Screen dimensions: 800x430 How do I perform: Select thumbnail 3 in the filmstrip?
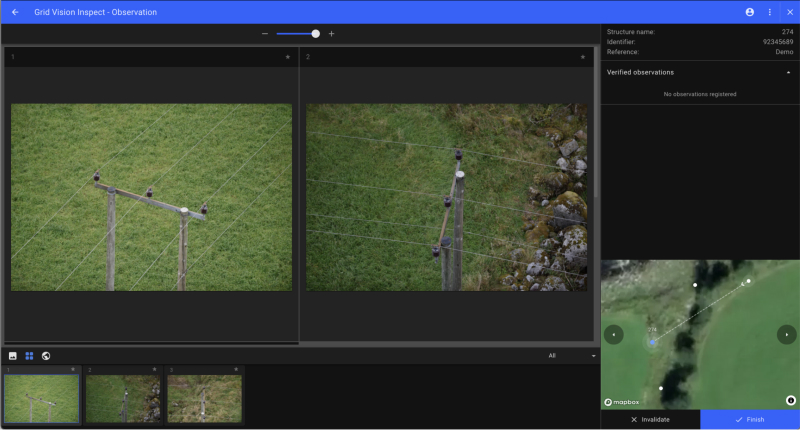pyautogui.click(x=205, y=398)
